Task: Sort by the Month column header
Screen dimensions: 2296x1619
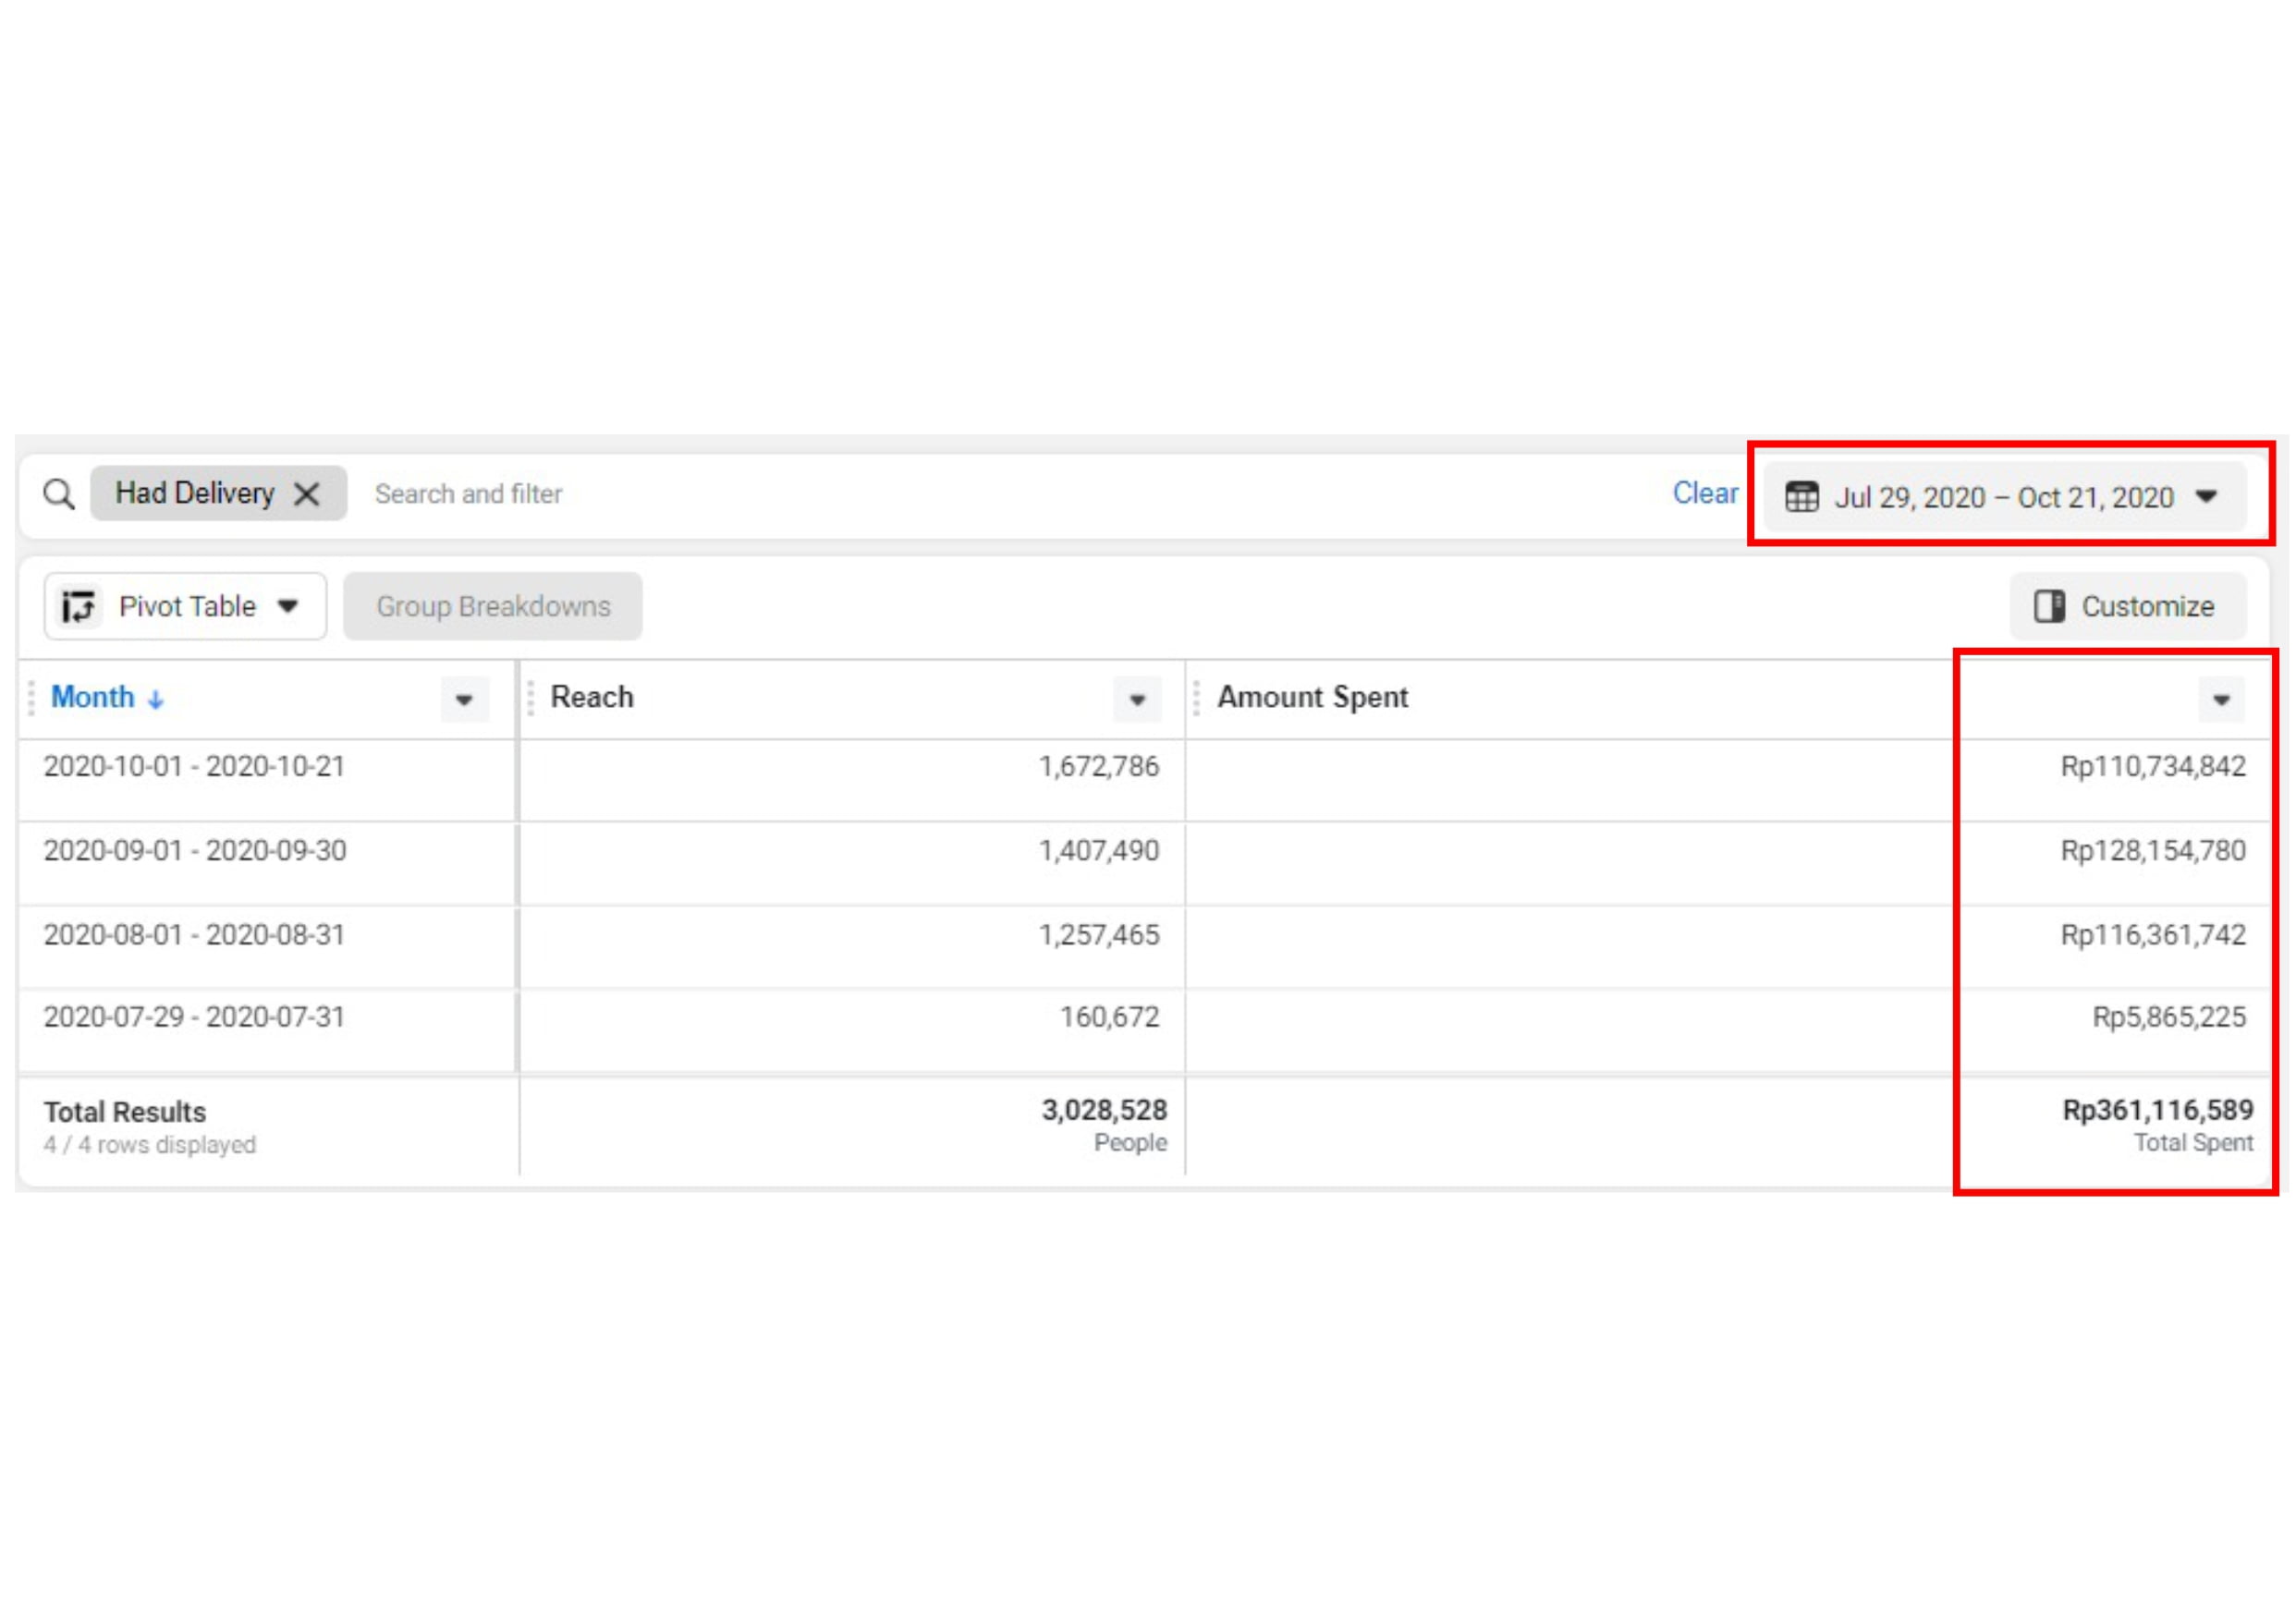Action: (x=93, y=697)
